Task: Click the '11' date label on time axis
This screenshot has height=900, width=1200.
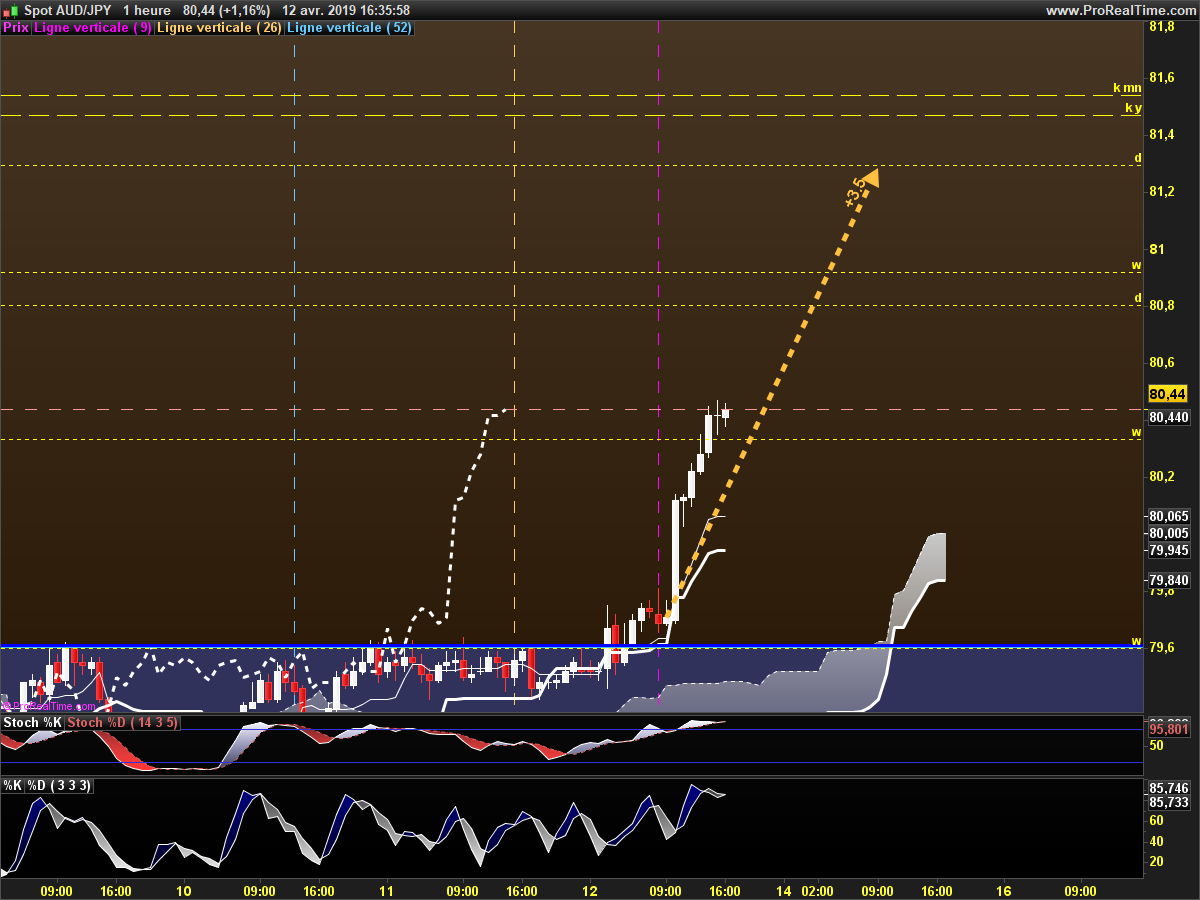Action: pos(387,890)
